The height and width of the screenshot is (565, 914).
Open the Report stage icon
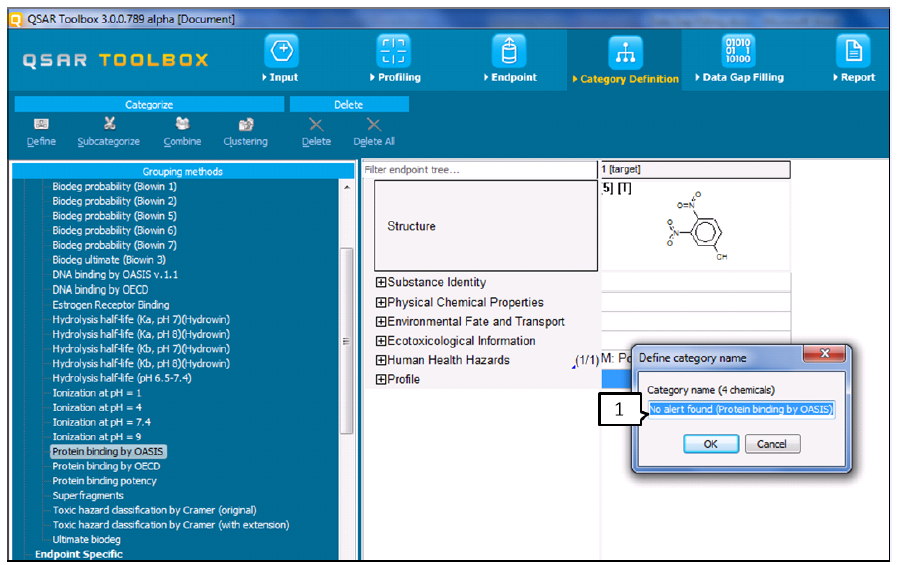[x=853, y=51]
